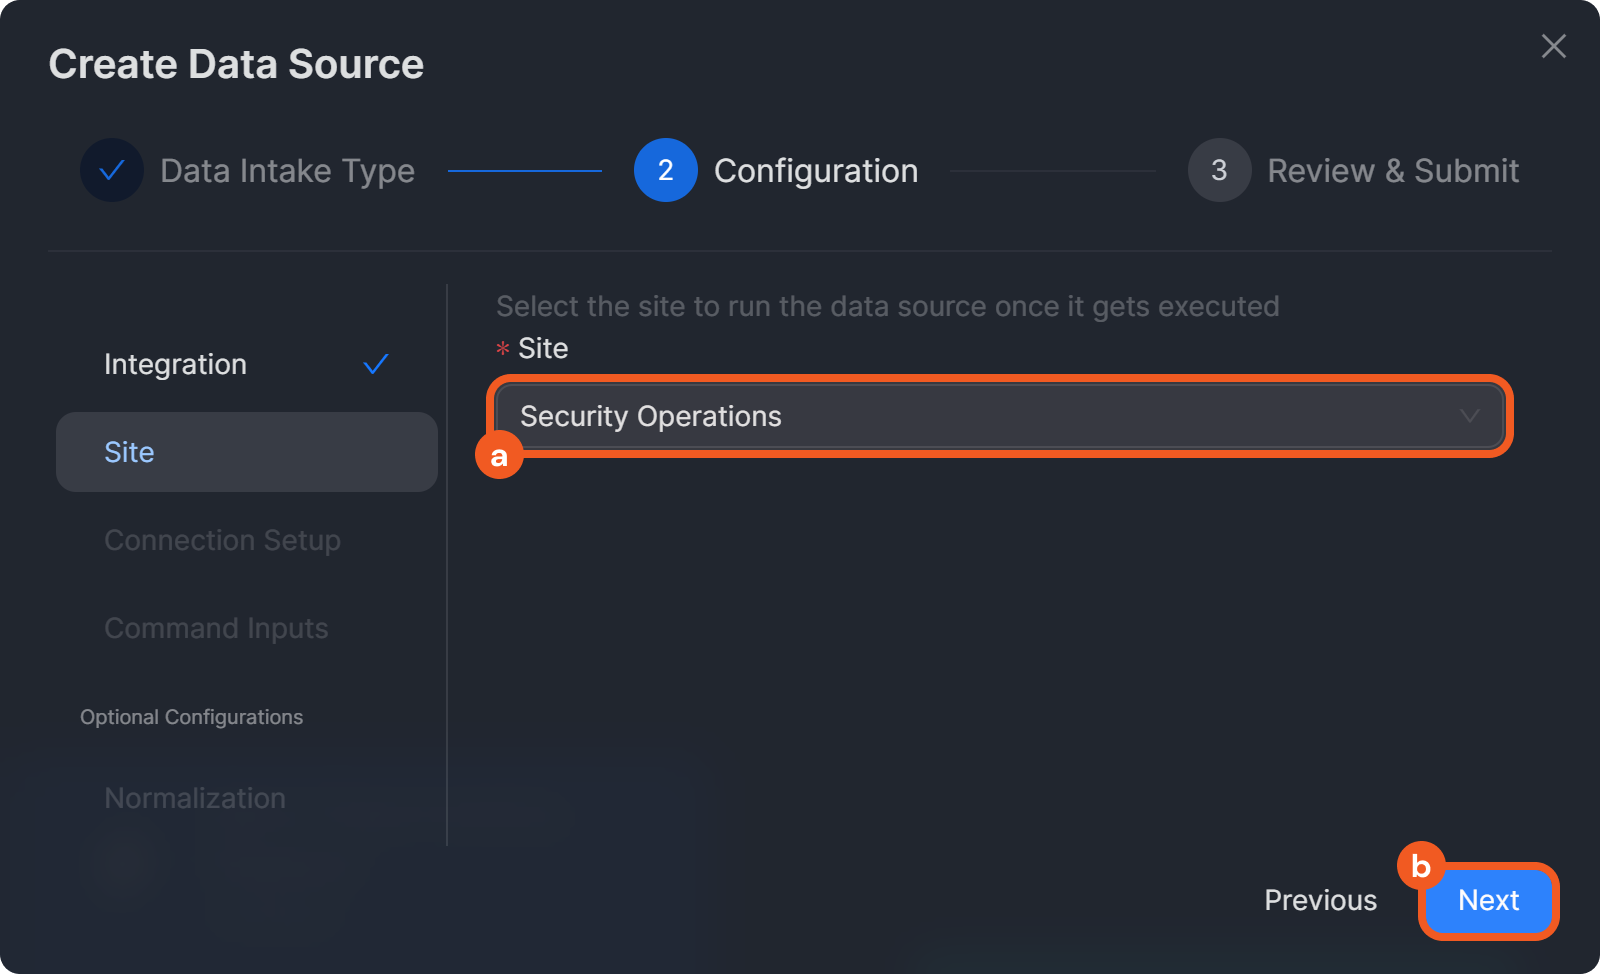Select the Configuration step label
Viewport: 1600px width, 974px height.
(815, 171)
